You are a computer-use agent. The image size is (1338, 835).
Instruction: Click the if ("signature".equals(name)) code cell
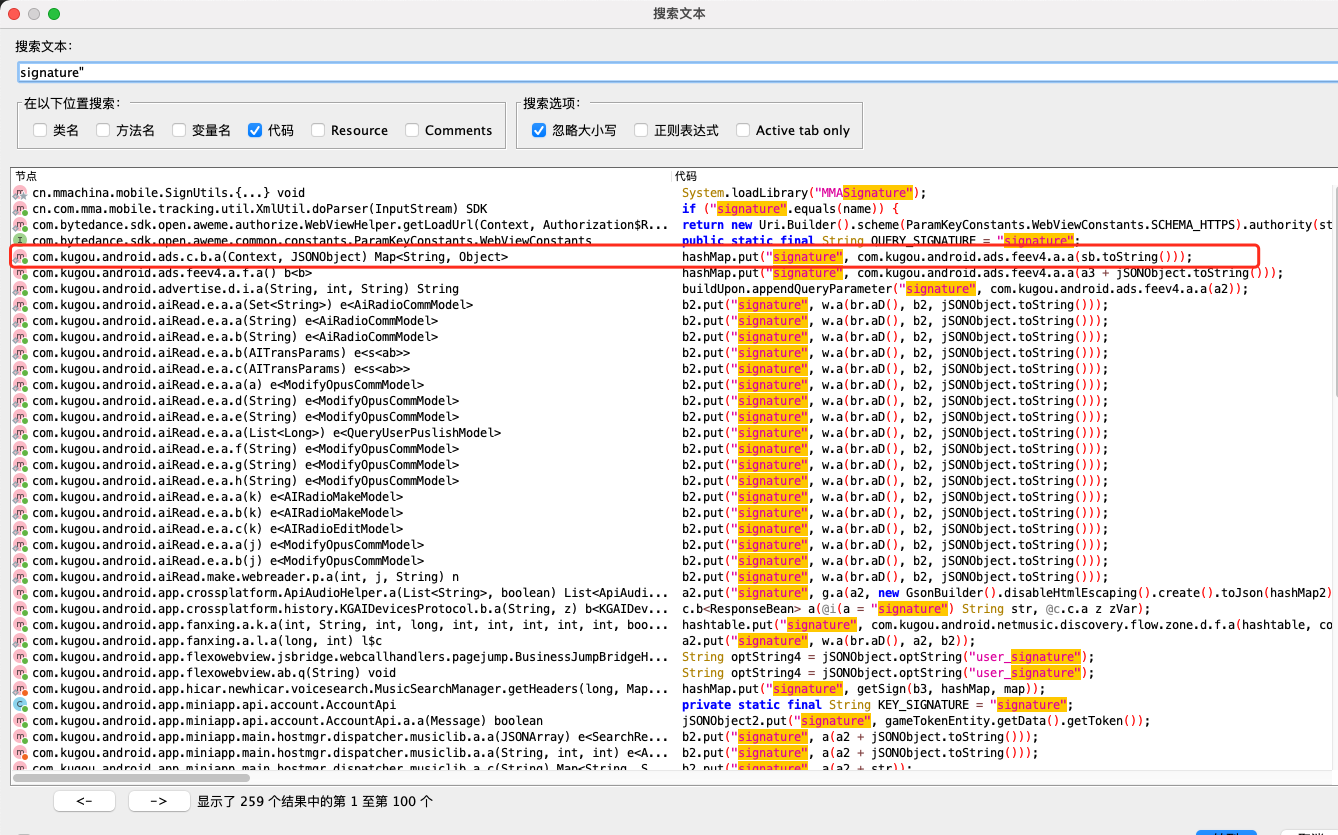click(x=790, y=209)
